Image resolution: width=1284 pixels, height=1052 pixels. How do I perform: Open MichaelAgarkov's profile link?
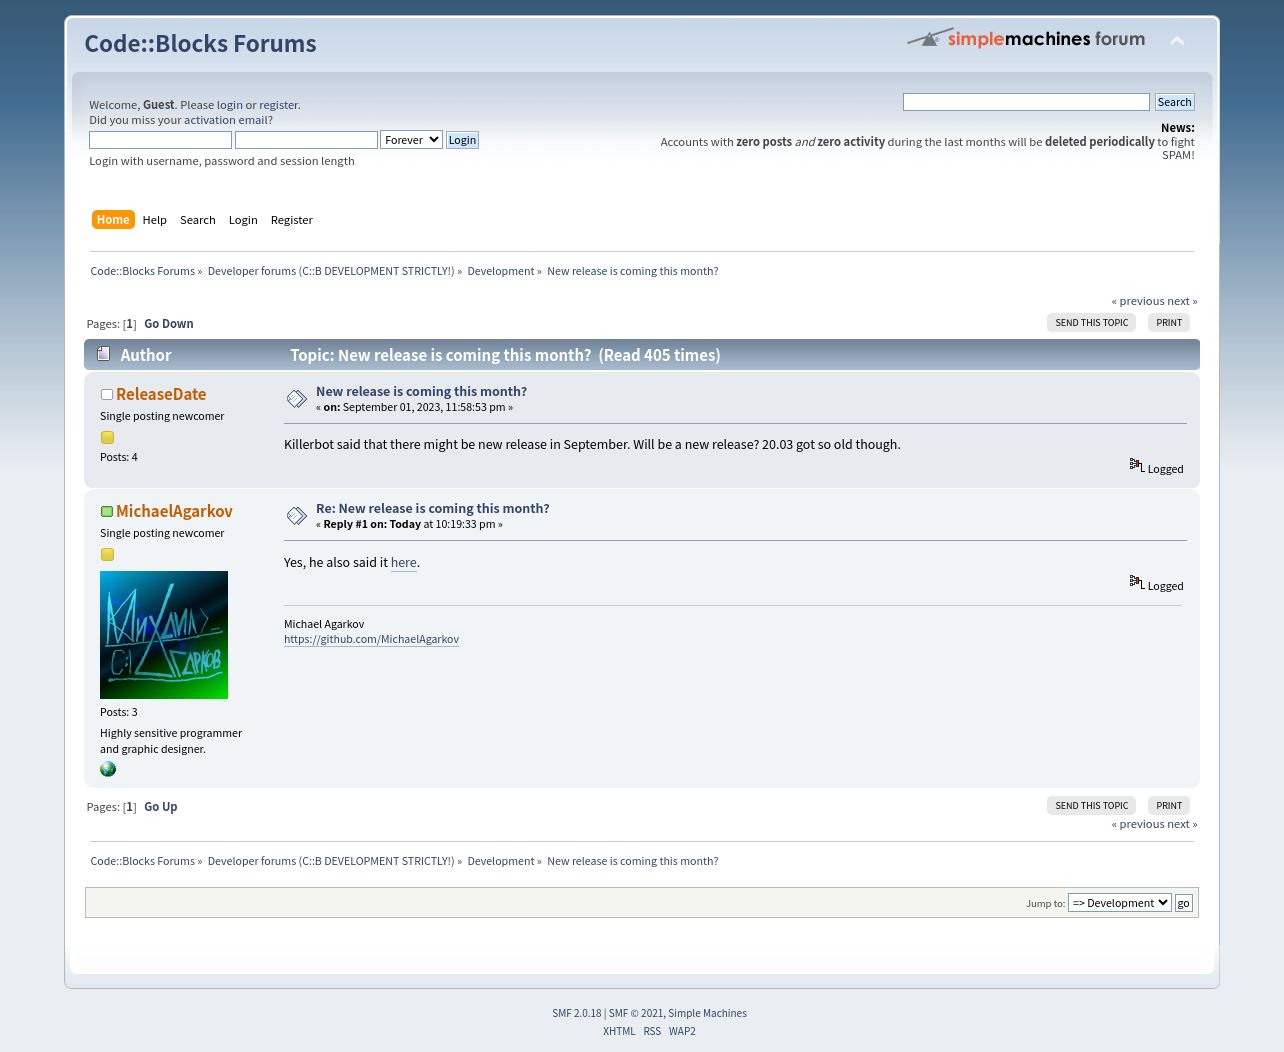tap(174, 511)
